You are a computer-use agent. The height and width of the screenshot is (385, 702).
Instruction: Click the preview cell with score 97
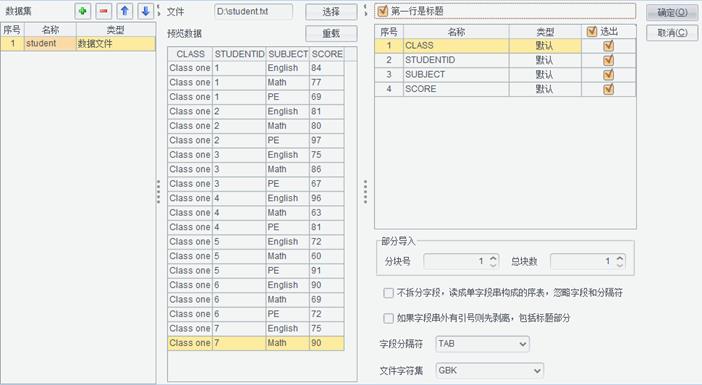[326, 140]
